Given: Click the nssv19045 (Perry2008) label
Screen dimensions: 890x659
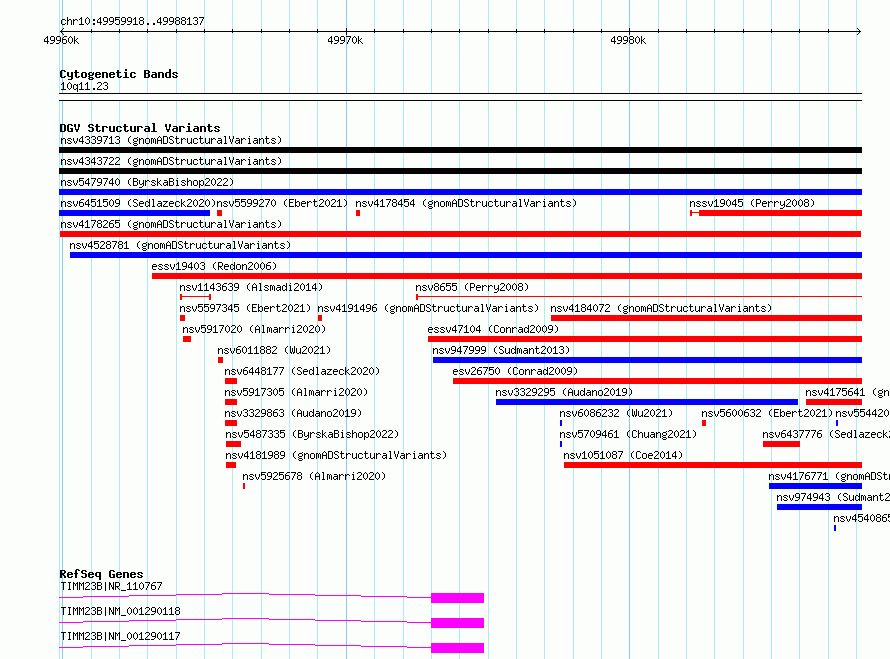Looking at the screenshot, I should point(752,203).
